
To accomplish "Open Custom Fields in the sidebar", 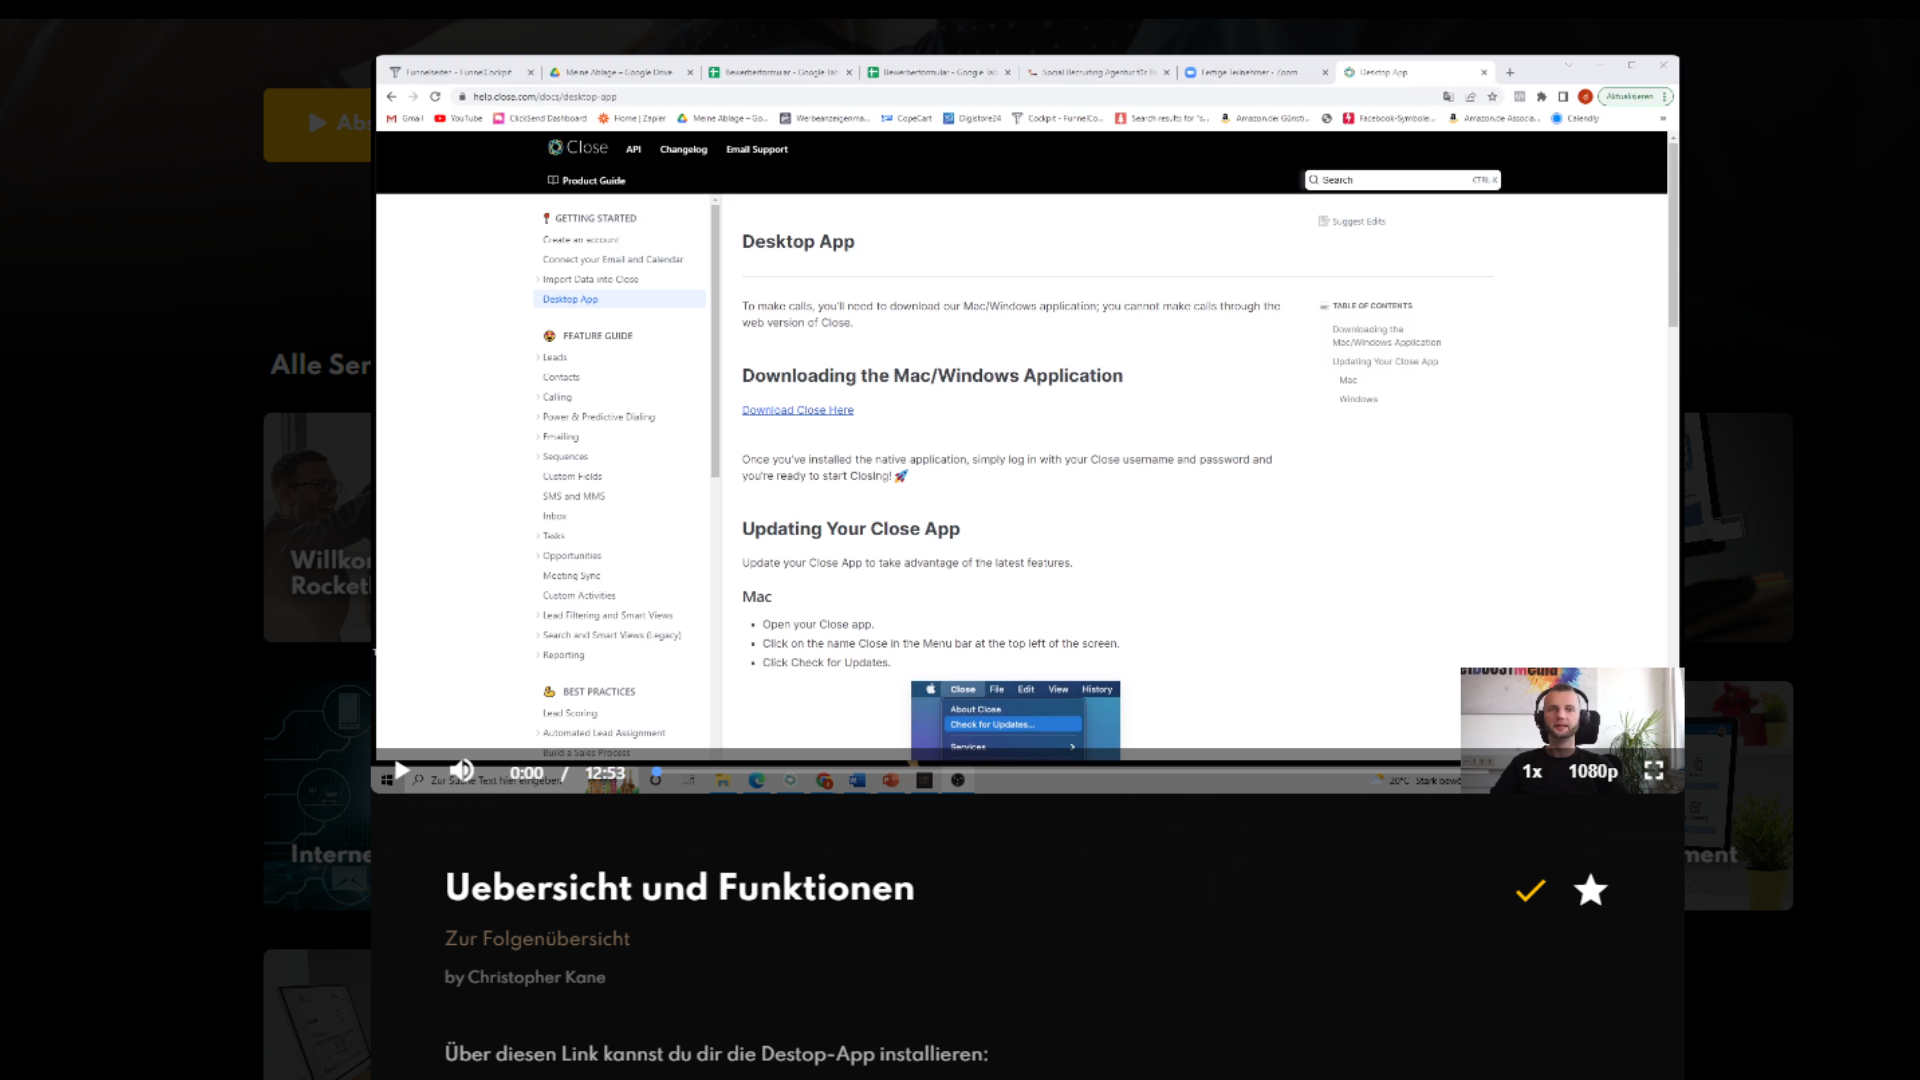I will [572, 476].
